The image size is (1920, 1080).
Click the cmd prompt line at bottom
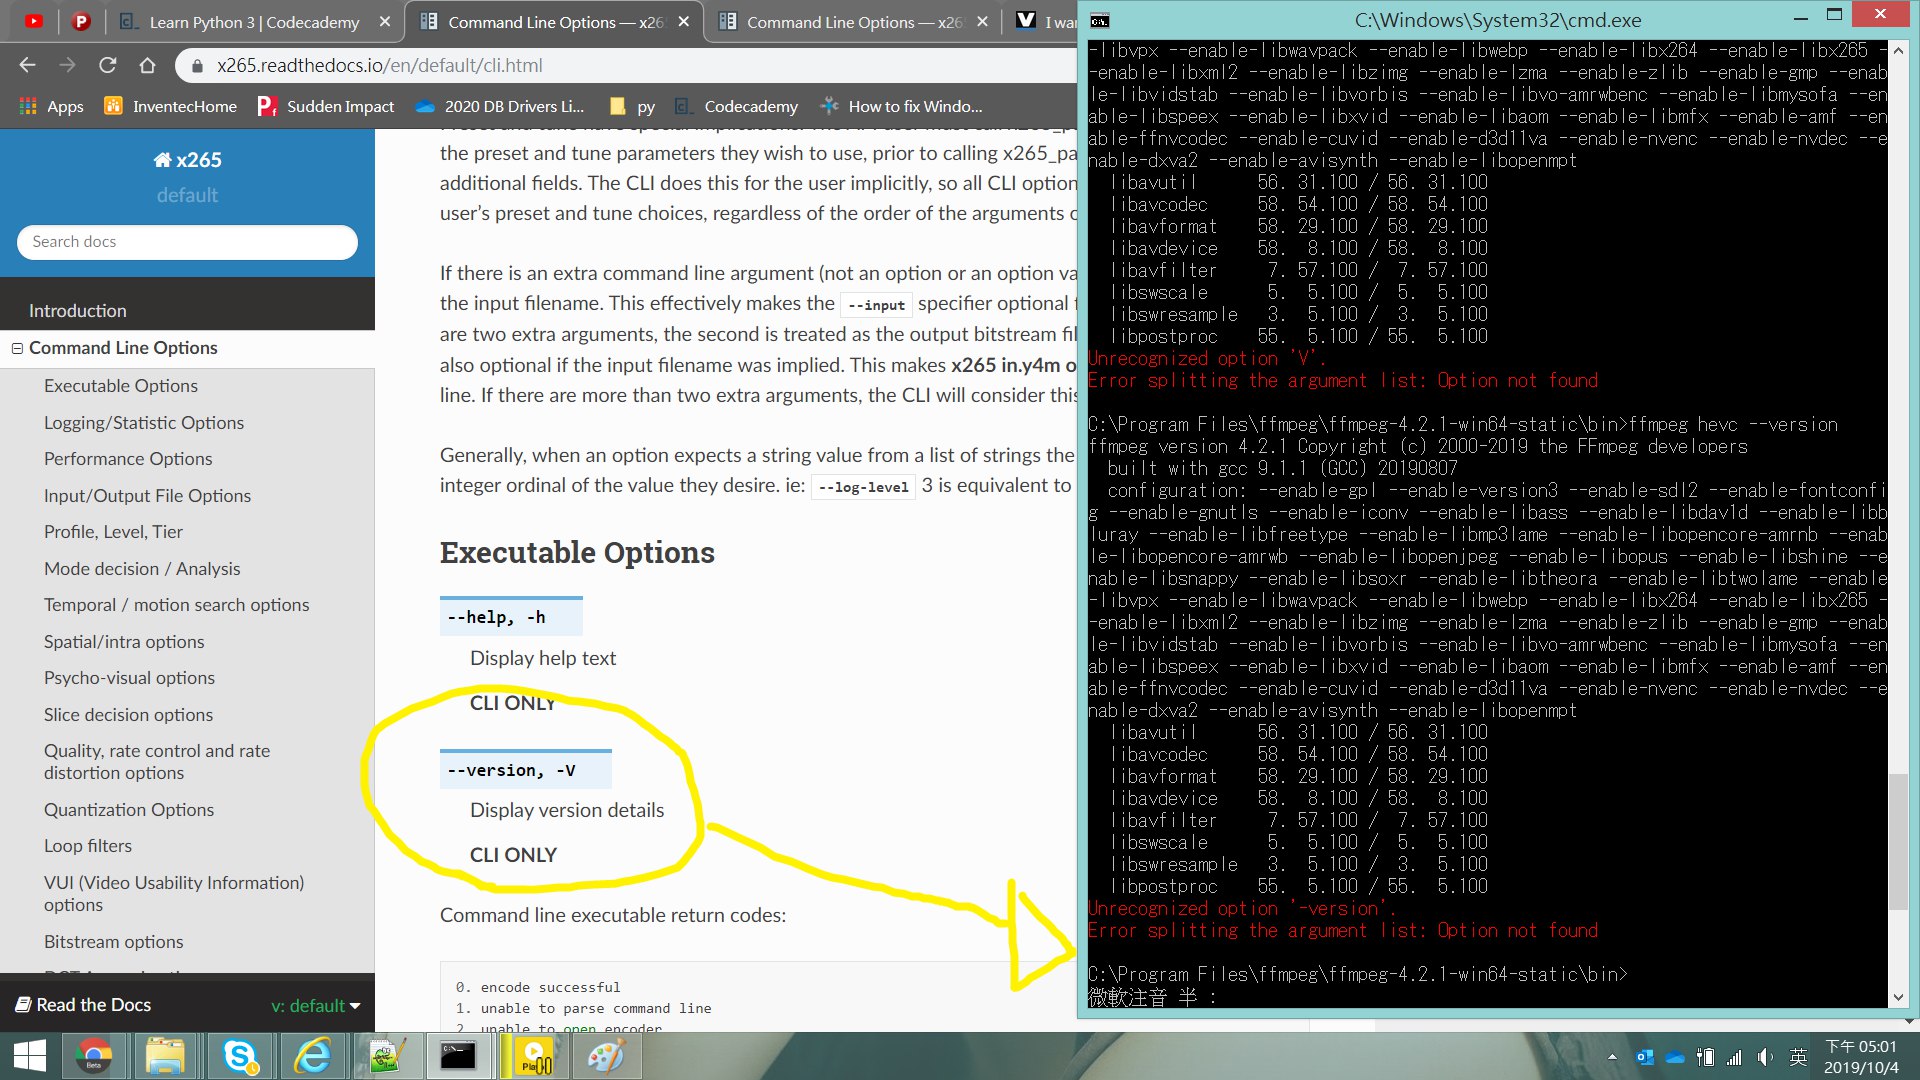[x=1357, y=975]
